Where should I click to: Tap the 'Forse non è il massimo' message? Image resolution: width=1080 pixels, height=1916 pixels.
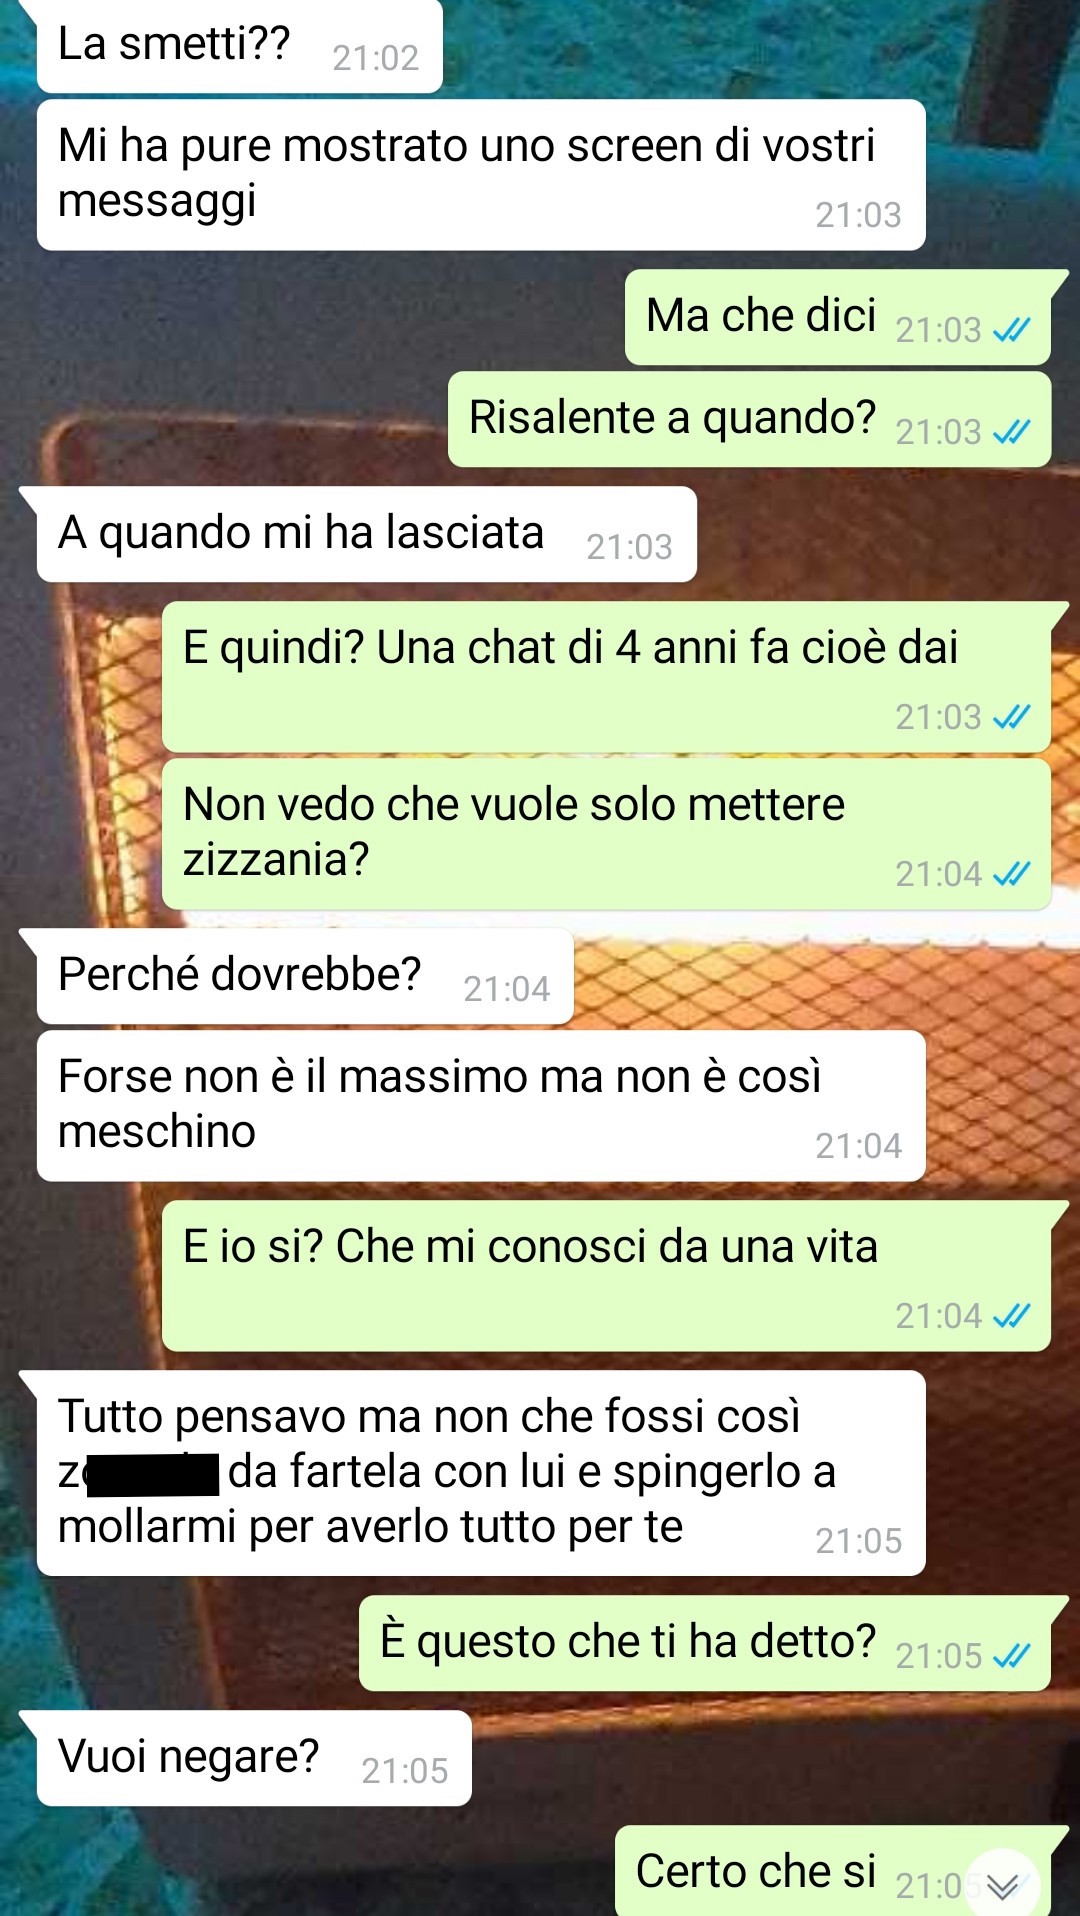tap(481, 1106)
